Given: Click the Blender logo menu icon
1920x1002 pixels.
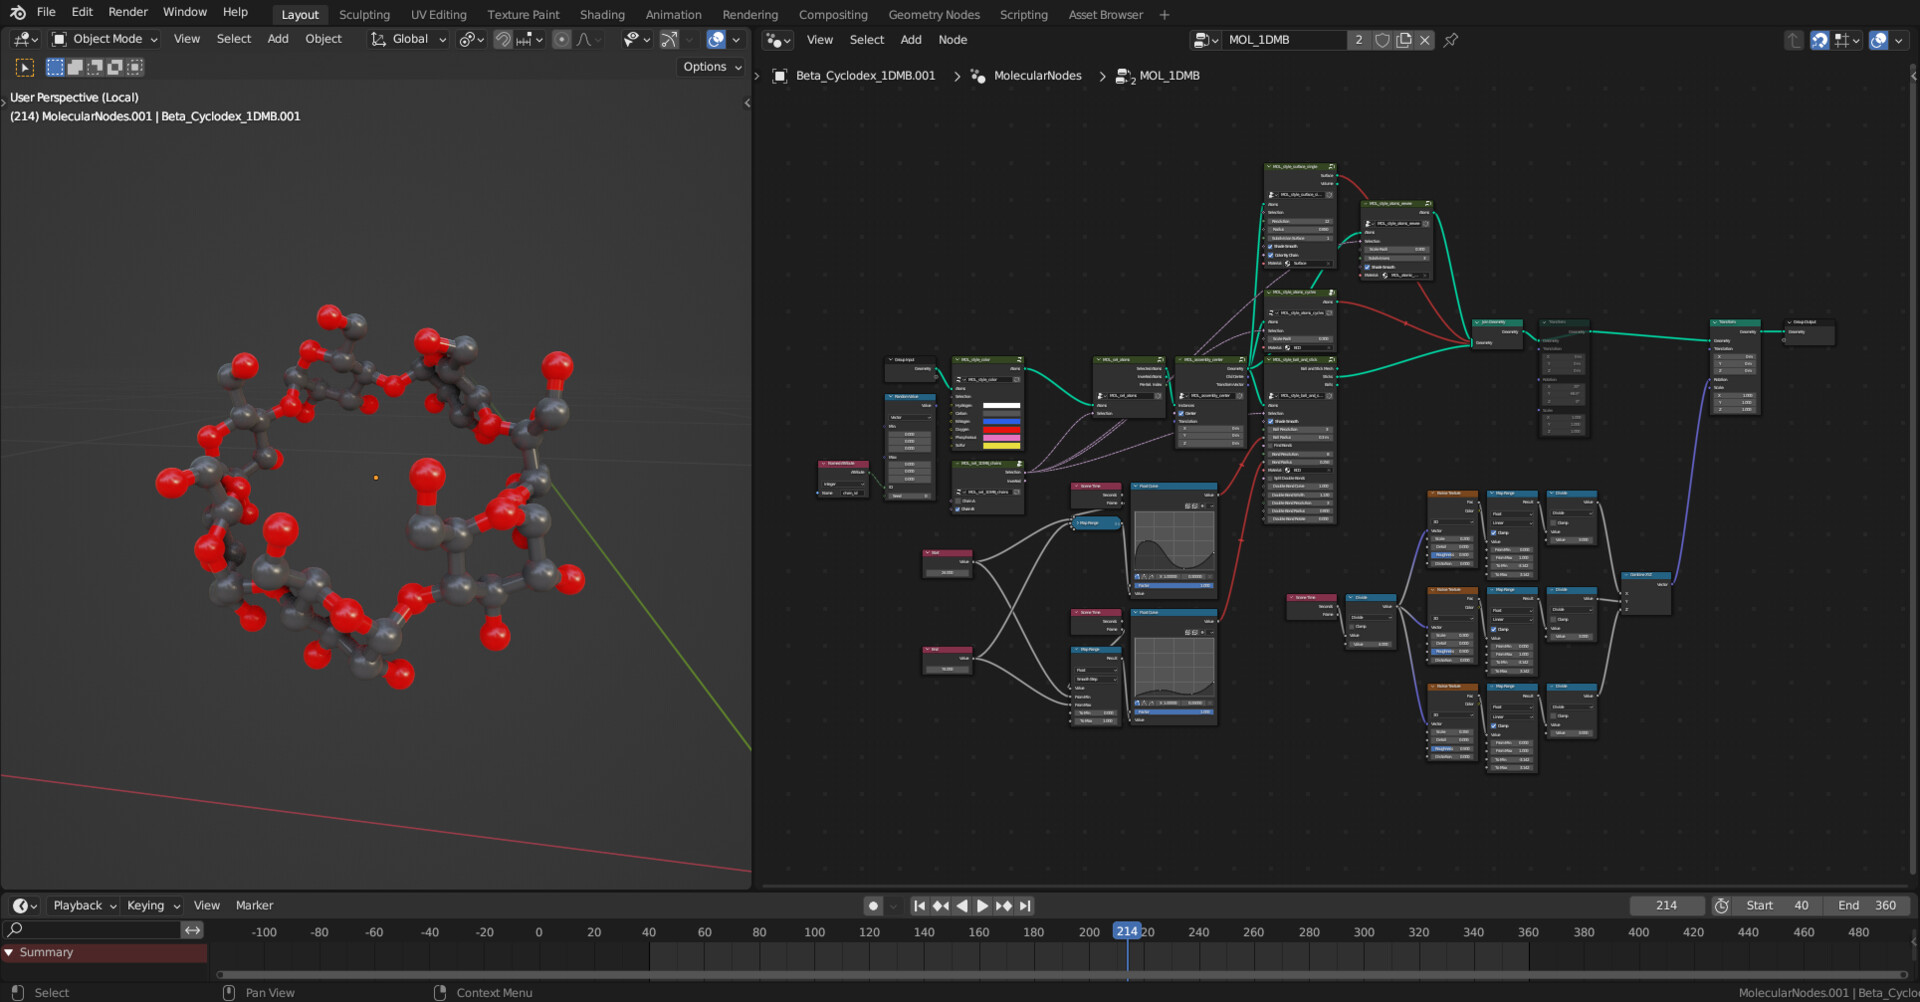Looking at the screenshot, I should pos(17,12).
